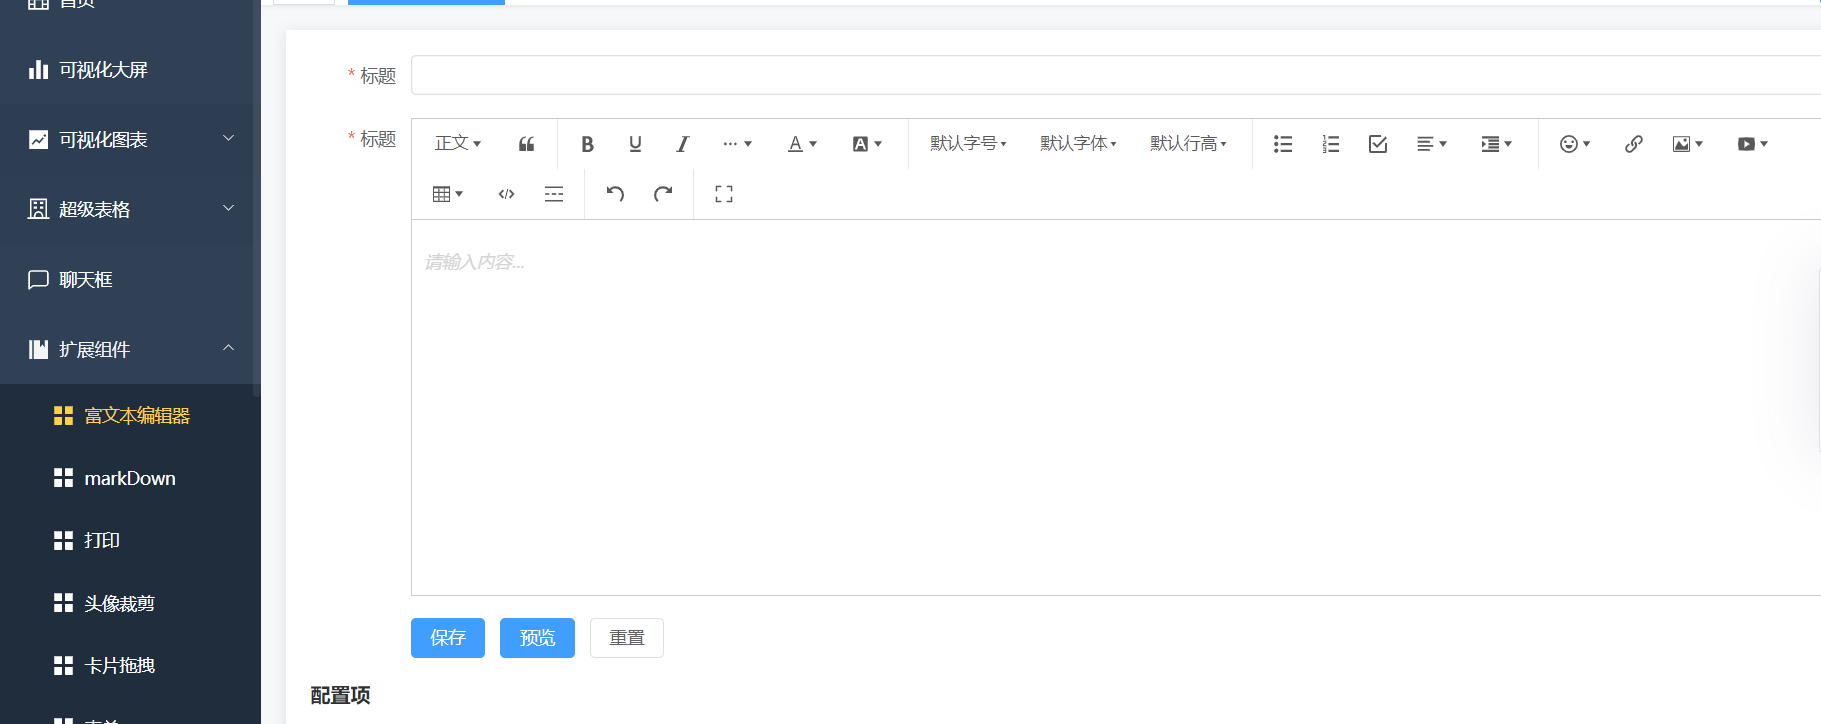This screenshot has height=724, width=1821.
Task: Open the insert table menu
Action: click(x=448, y=194)
